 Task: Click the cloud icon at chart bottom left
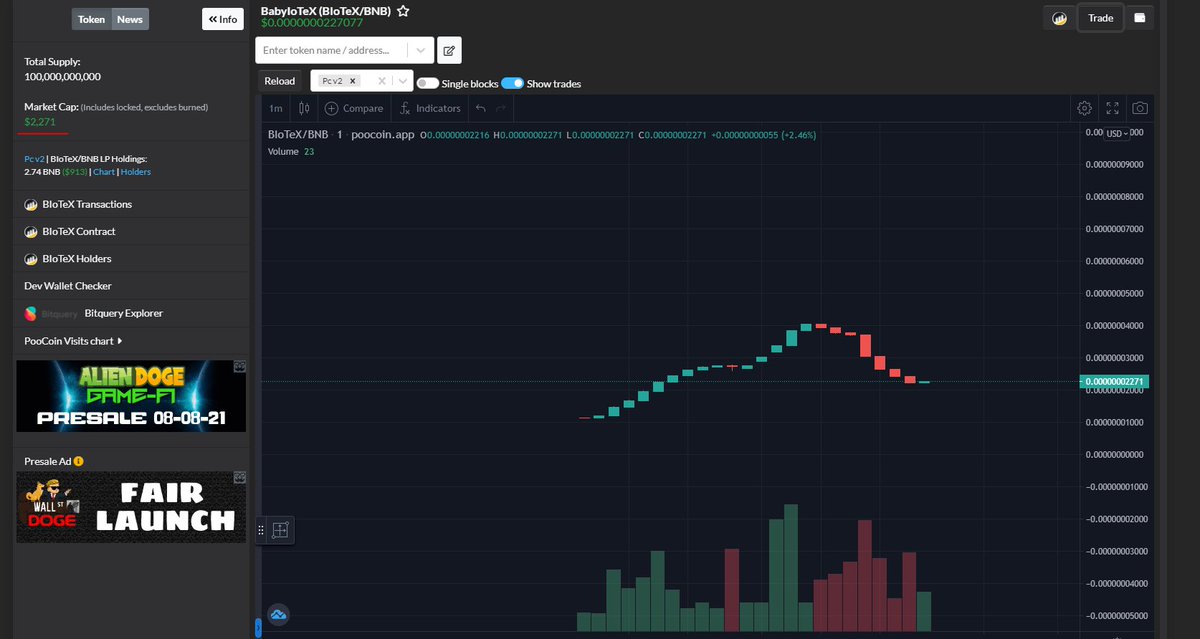point(279,613)
